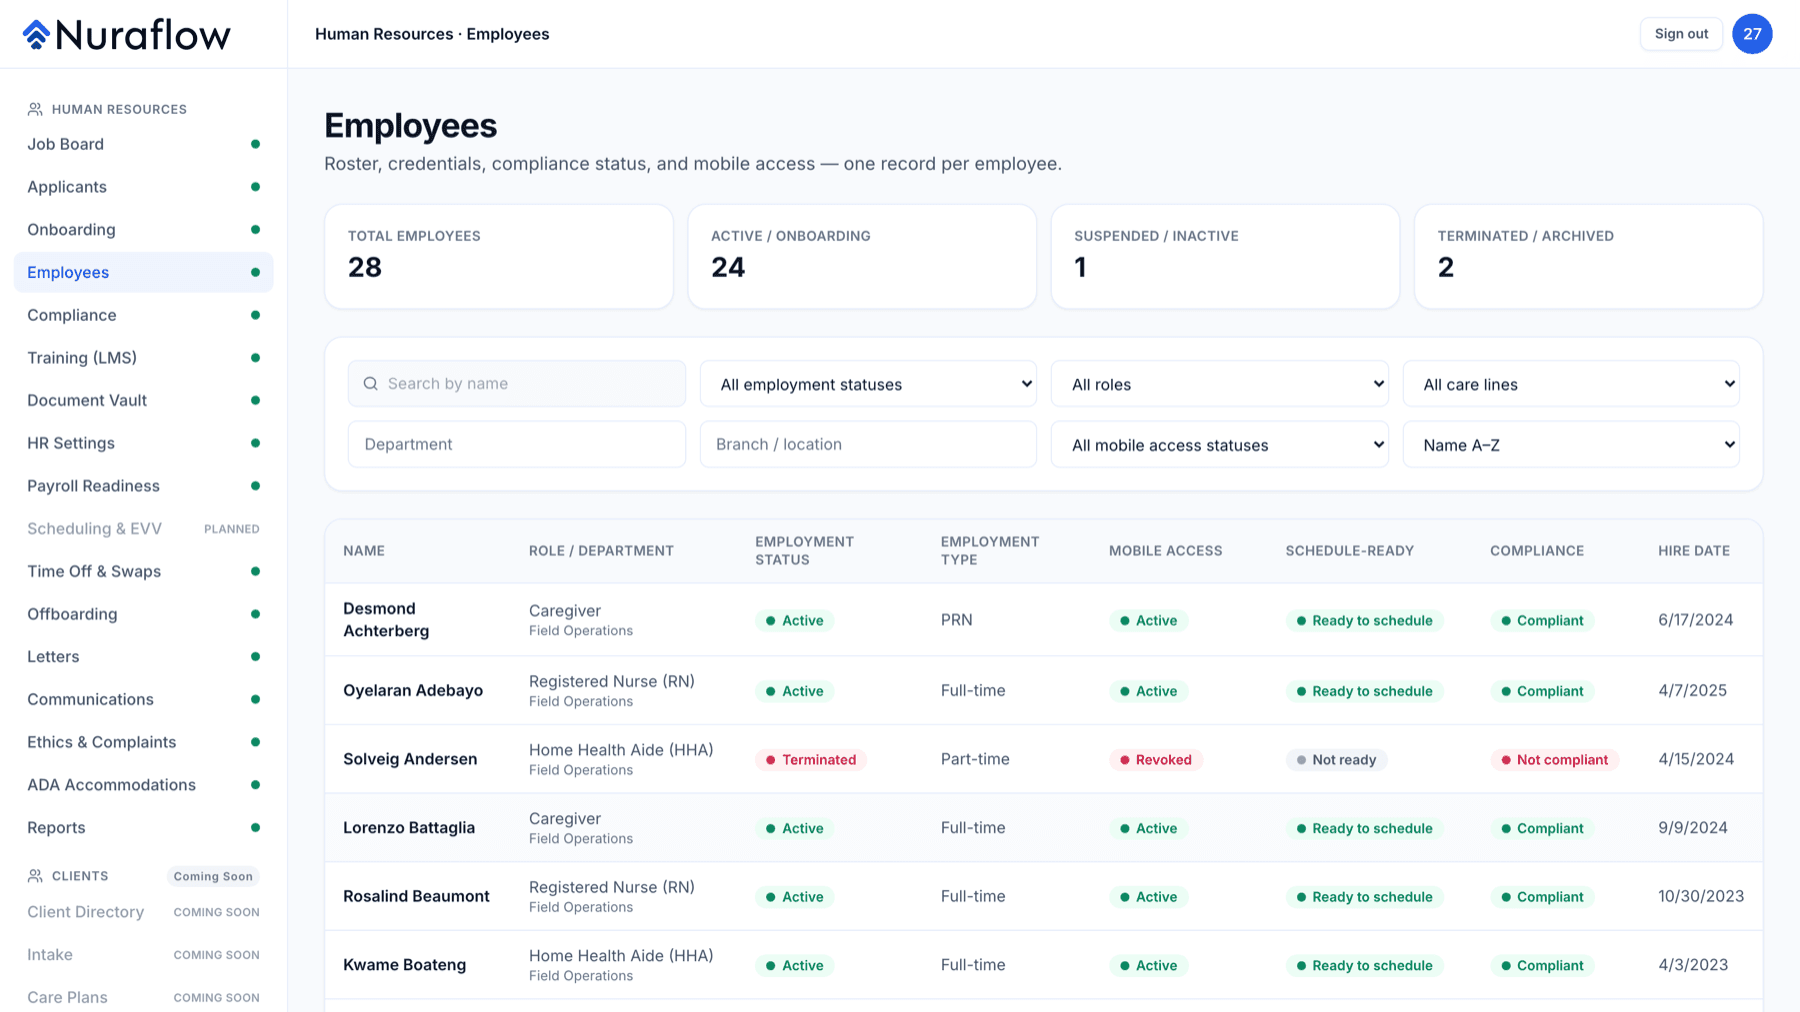Expand the All roles dropdown

tap(1220, 384)
